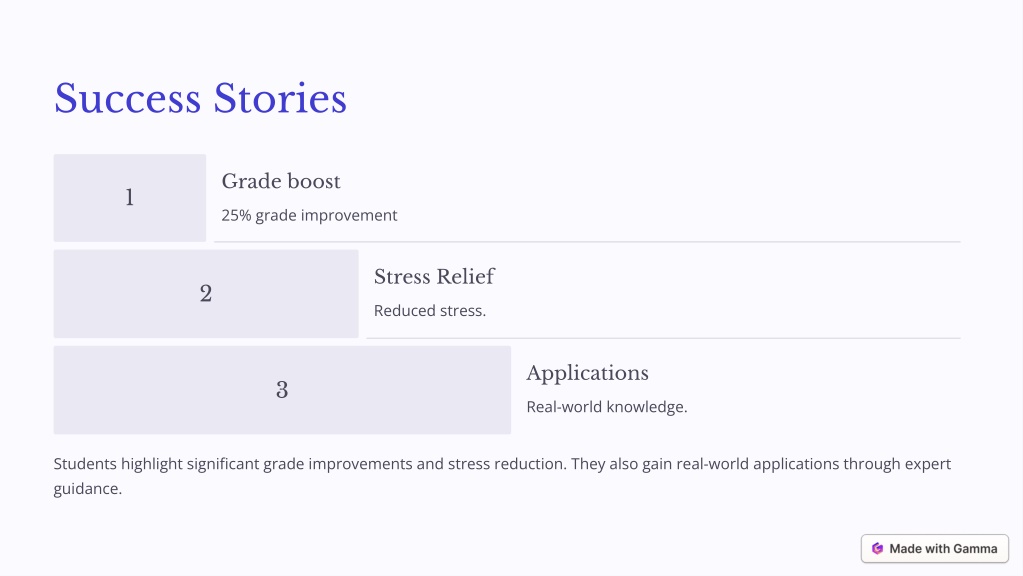Select the Grade boost heading
This screenshot has width=1023, height=576.
[x=281, y=181]
